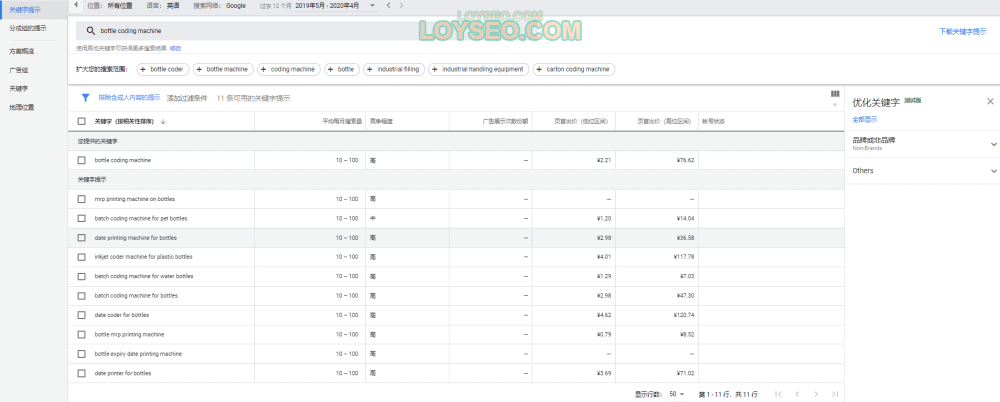Check the 'bottle coding machine' row

(x=82, y=160)
